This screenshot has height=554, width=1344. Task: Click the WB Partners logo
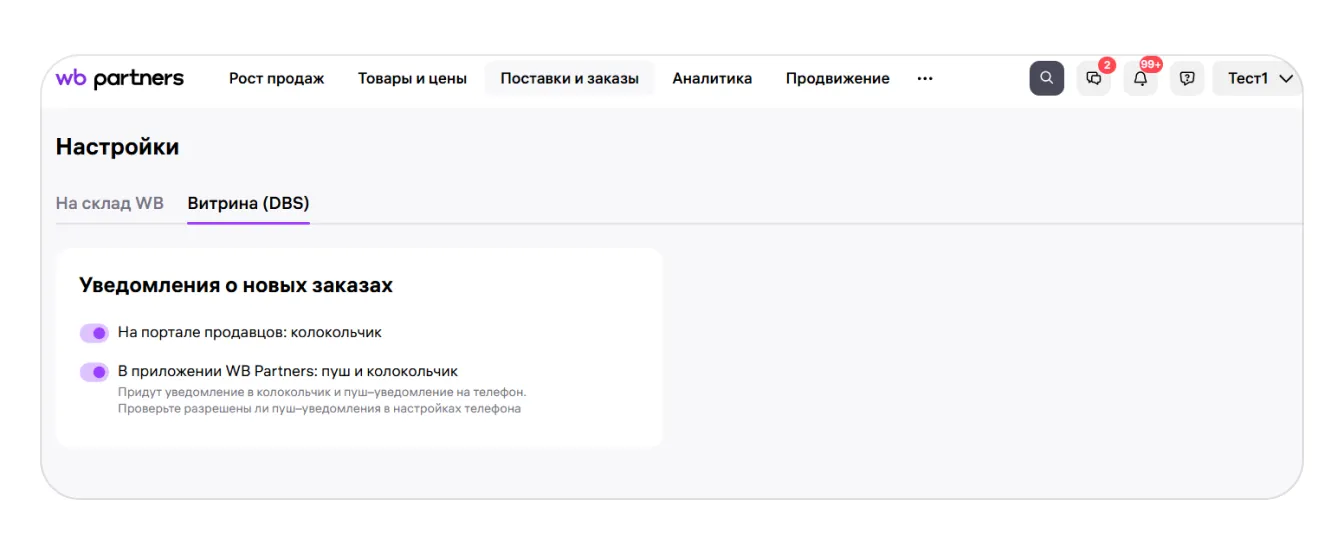pos(120,78)
